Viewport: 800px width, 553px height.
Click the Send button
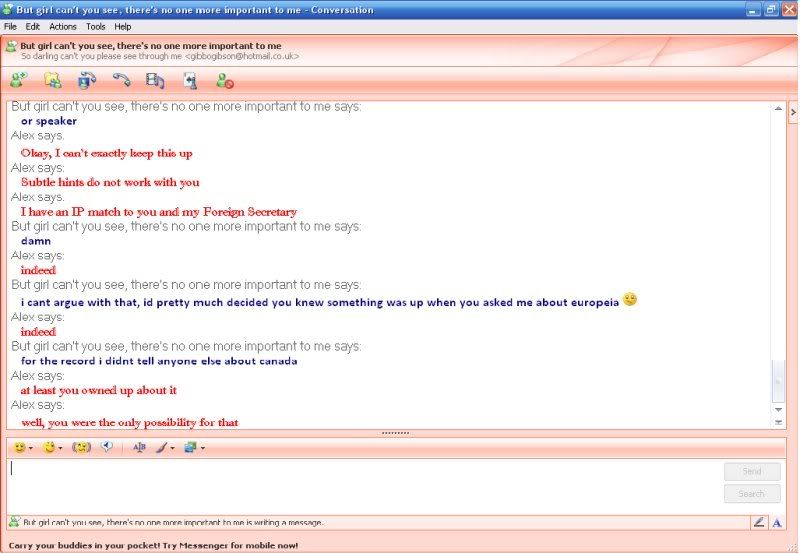pyautogui.click(x=751, y=471)
